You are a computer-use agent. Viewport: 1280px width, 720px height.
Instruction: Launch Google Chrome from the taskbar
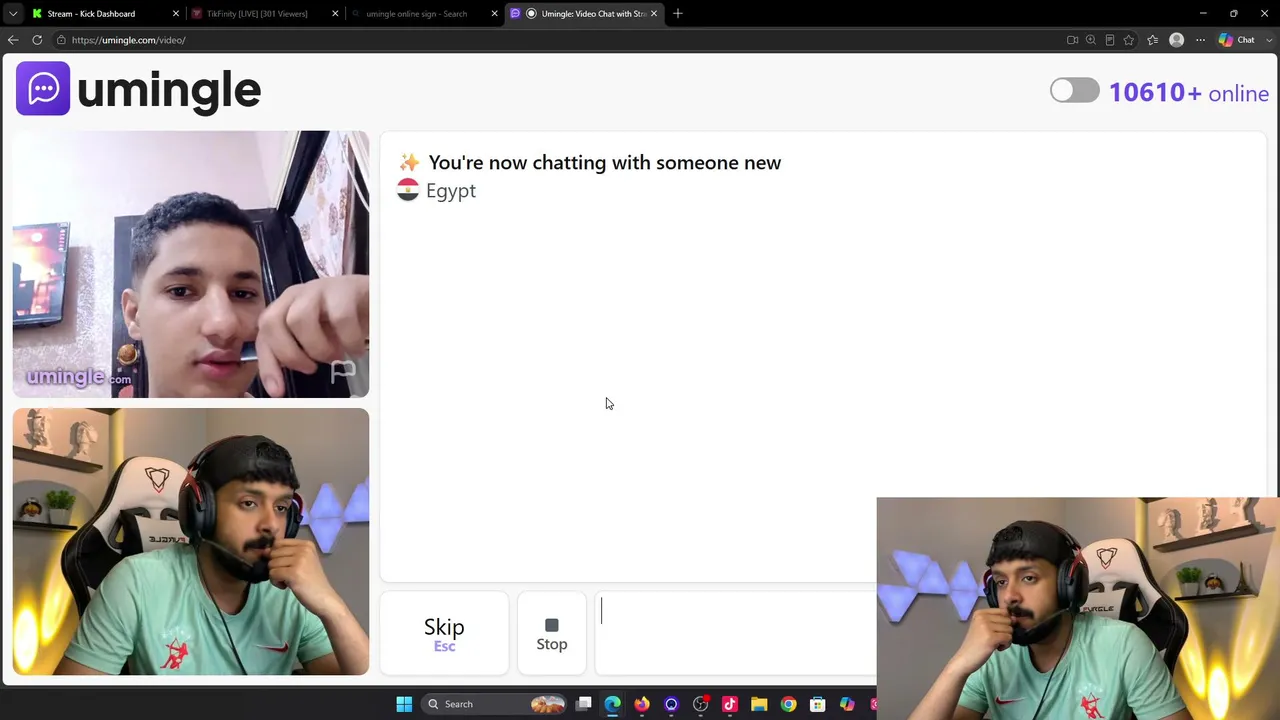[789, 704]
